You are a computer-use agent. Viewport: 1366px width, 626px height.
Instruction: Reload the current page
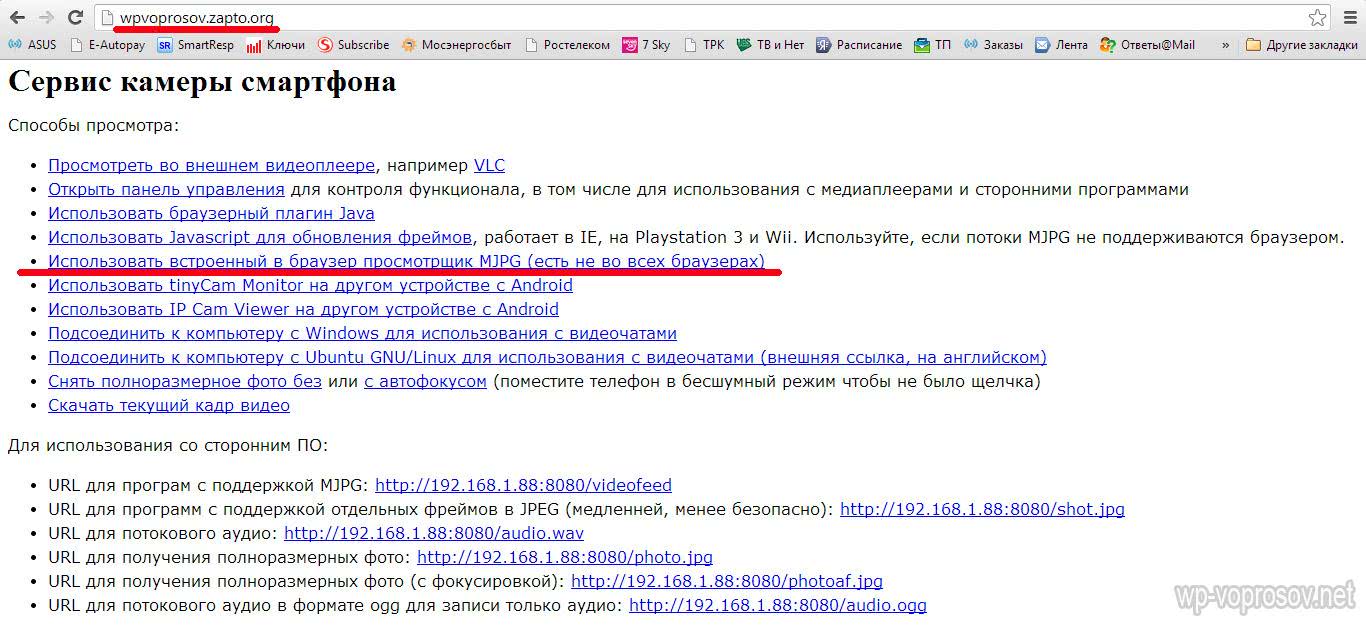pyautogui.click(x=75, y=18)
